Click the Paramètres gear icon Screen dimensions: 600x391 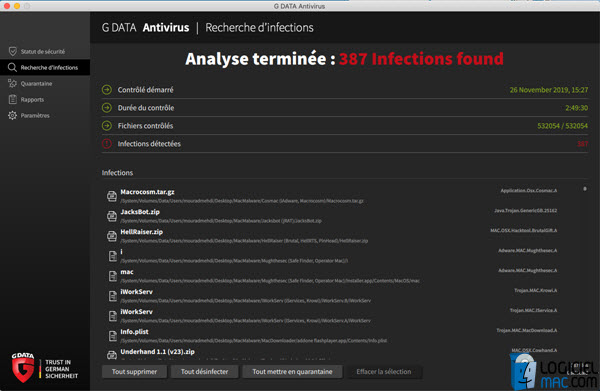[x=13, y=115]
